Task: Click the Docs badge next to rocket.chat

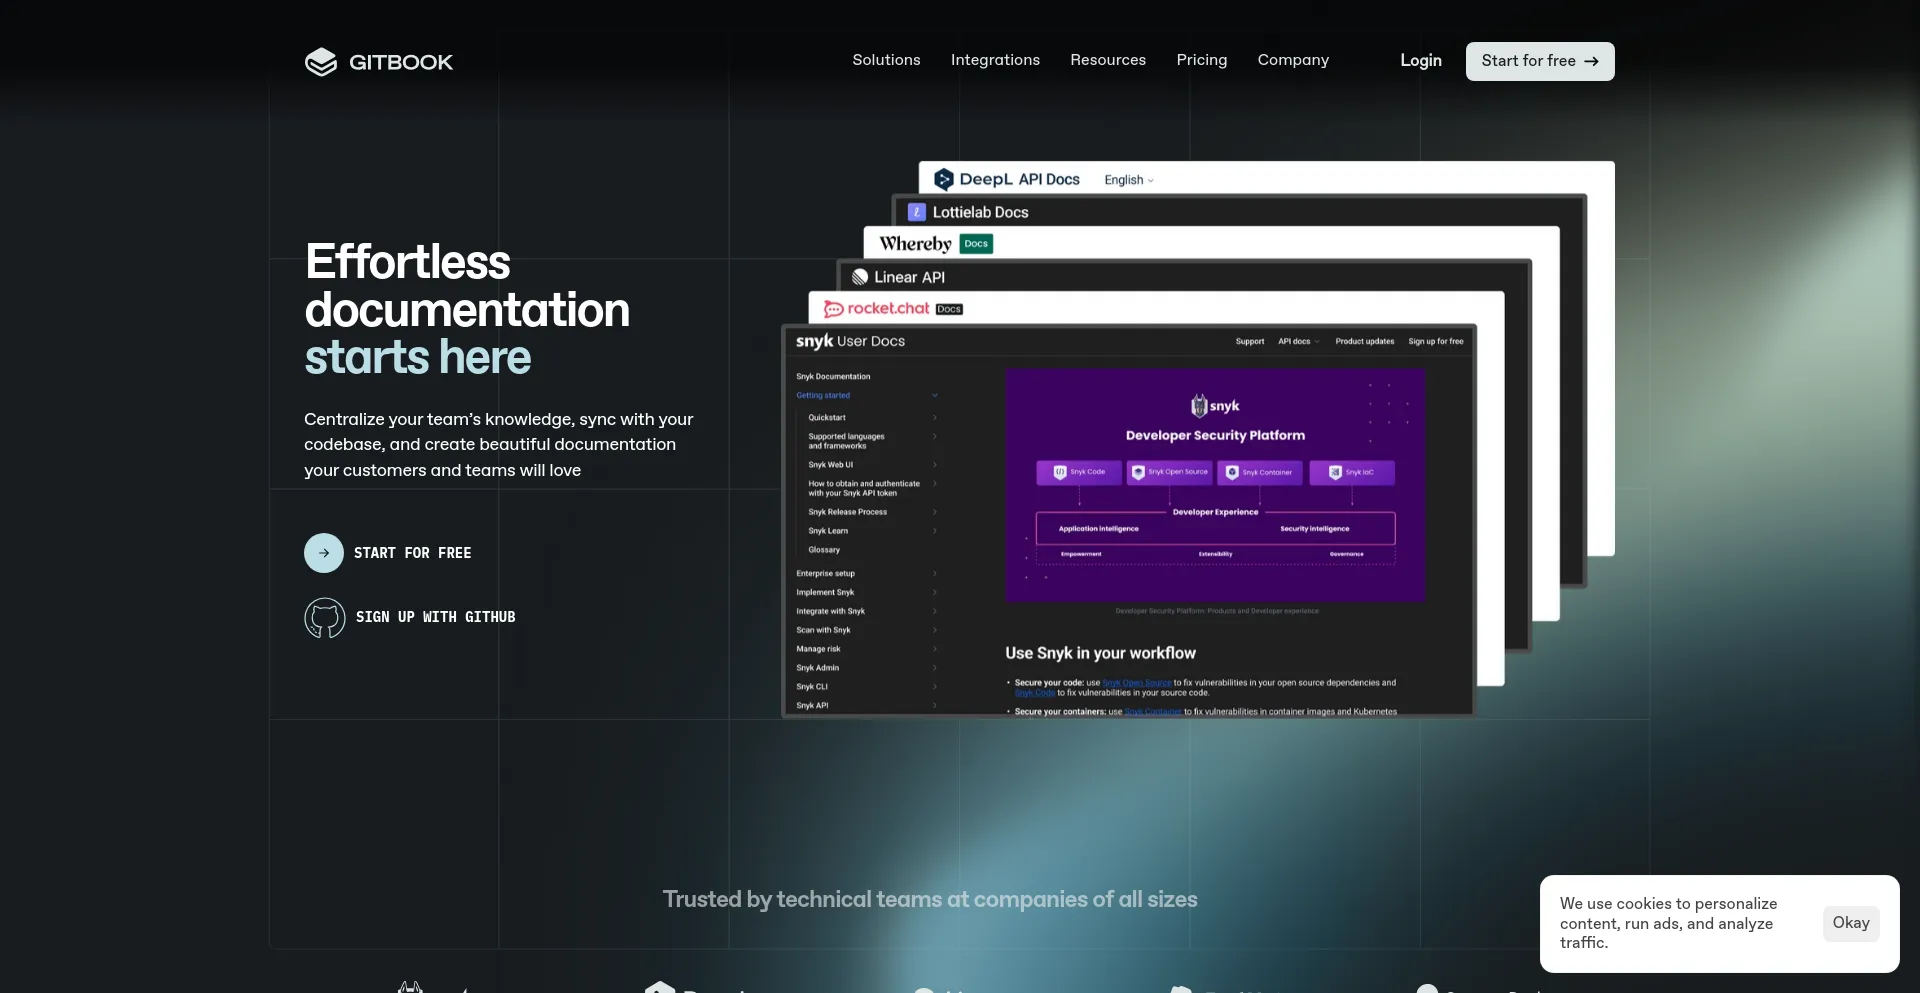Action: click(x=949, y=309)
